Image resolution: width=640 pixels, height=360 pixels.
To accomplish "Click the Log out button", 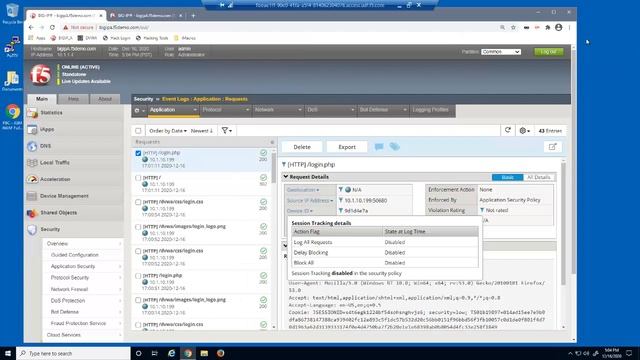I will click(x=549, y=52).
